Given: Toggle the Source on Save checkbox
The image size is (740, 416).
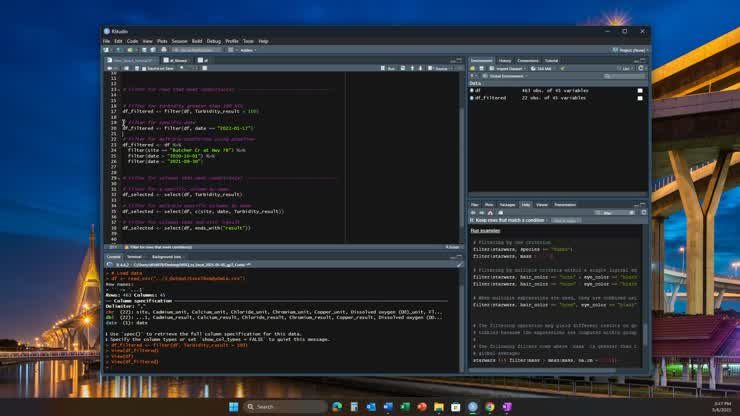Looking at the screenshot, I should click(145, 68).
